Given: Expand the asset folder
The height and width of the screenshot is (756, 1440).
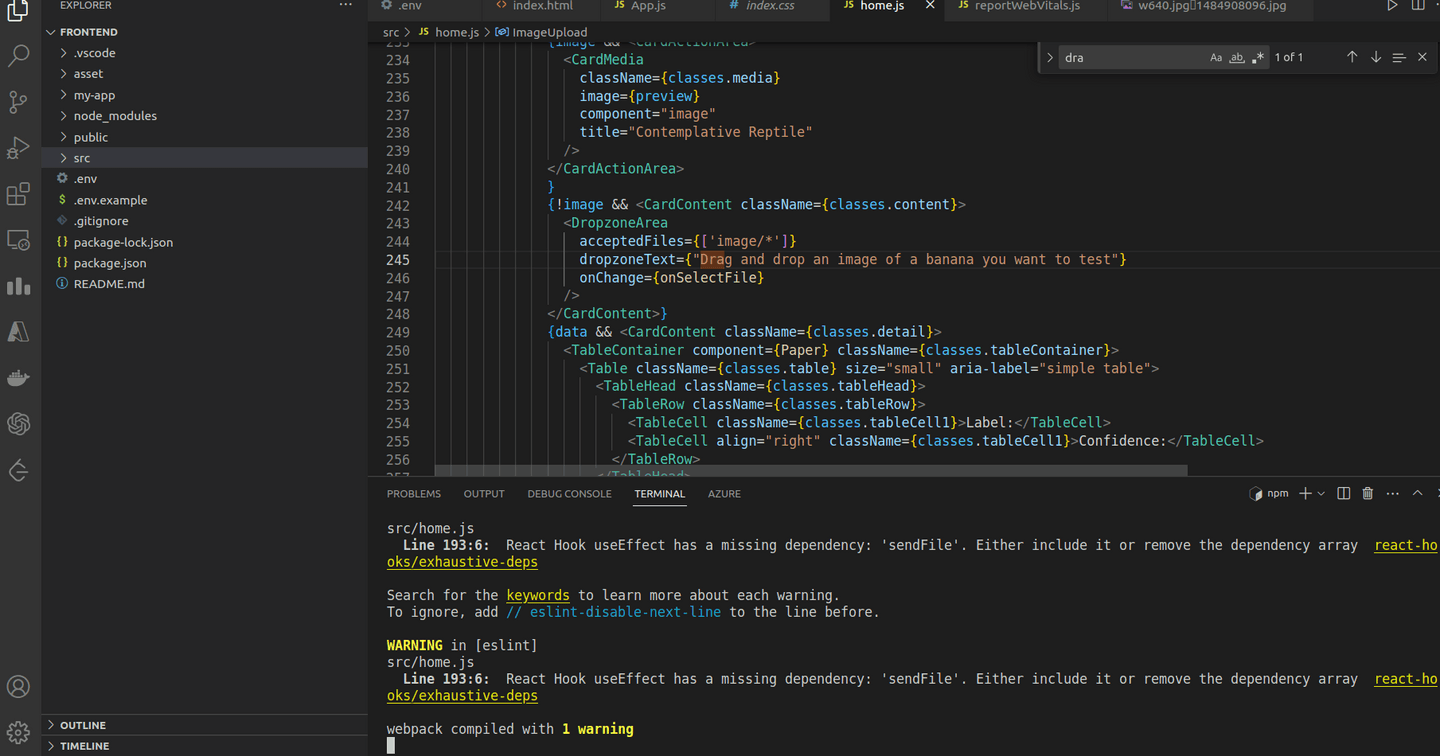Looking at the screenshot, I should point(205,74).
